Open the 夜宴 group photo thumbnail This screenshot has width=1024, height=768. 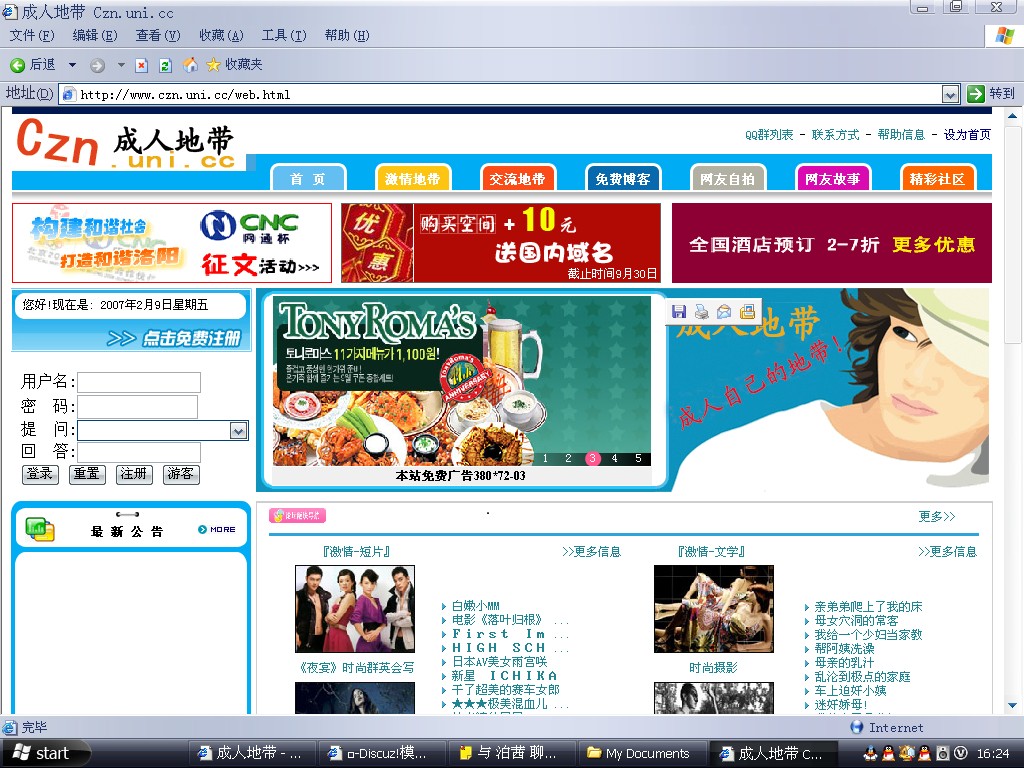[x=355, y=609]
